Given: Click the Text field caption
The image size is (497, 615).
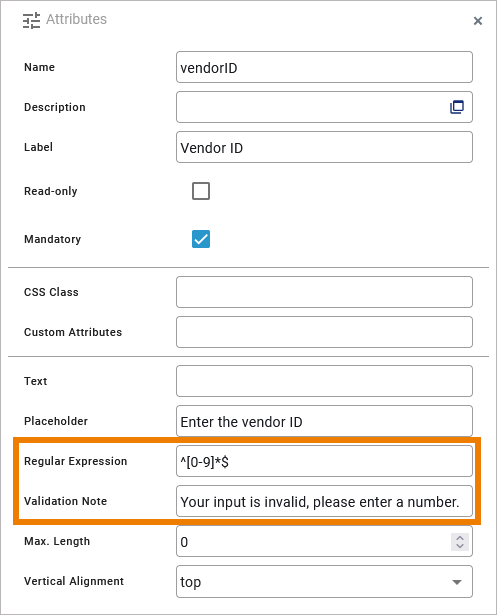Looking at the screenshot, I should point(36,381).
